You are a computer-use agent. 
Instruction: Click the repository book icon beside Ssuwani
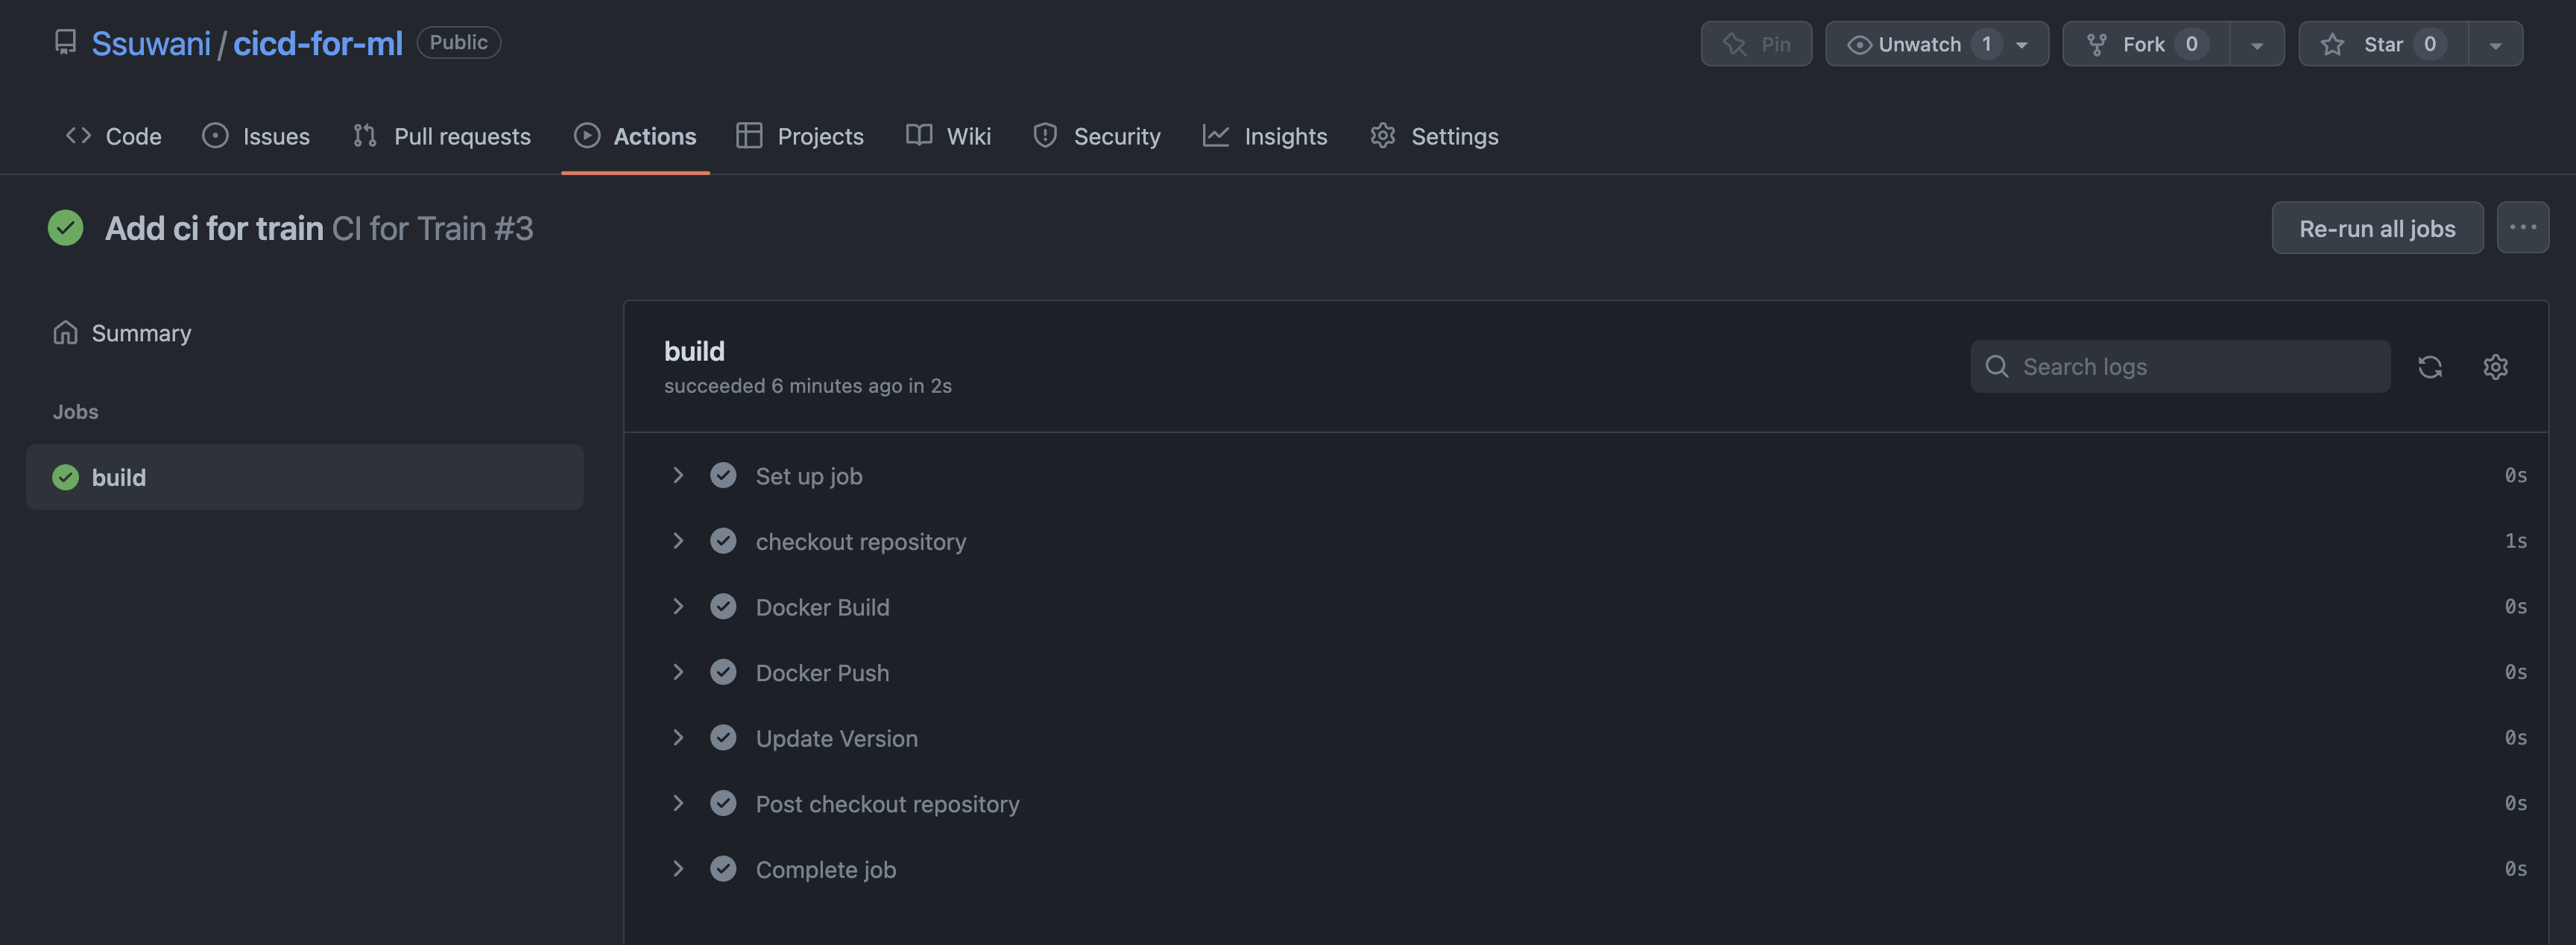pyautogui.click(x=65, y=43)
